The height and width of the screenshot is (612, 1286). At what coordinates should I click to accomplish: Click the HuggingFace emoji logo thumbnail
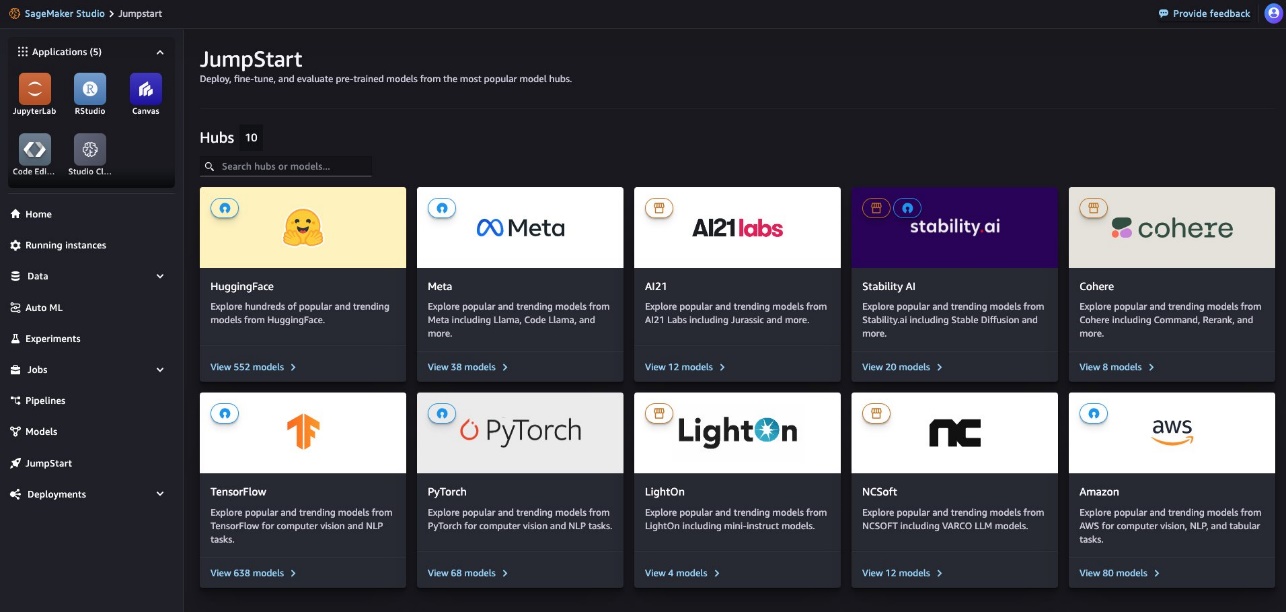pyautogui.click(x=303, y=227)
